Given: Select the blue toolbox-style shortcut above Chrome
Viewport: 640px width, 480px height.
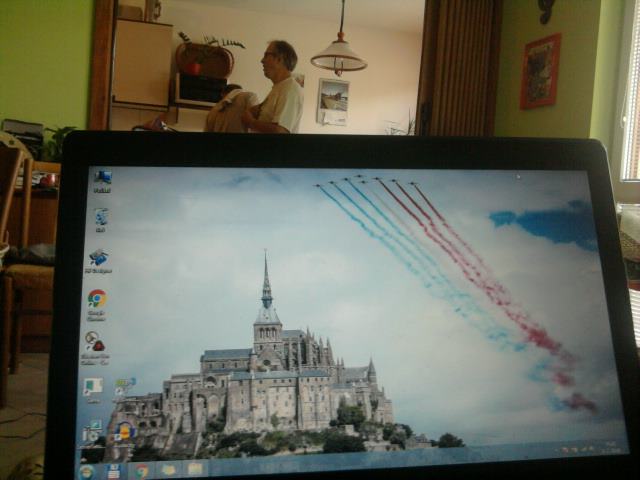Looking at the screenshot, I should [x=98, y=261].
